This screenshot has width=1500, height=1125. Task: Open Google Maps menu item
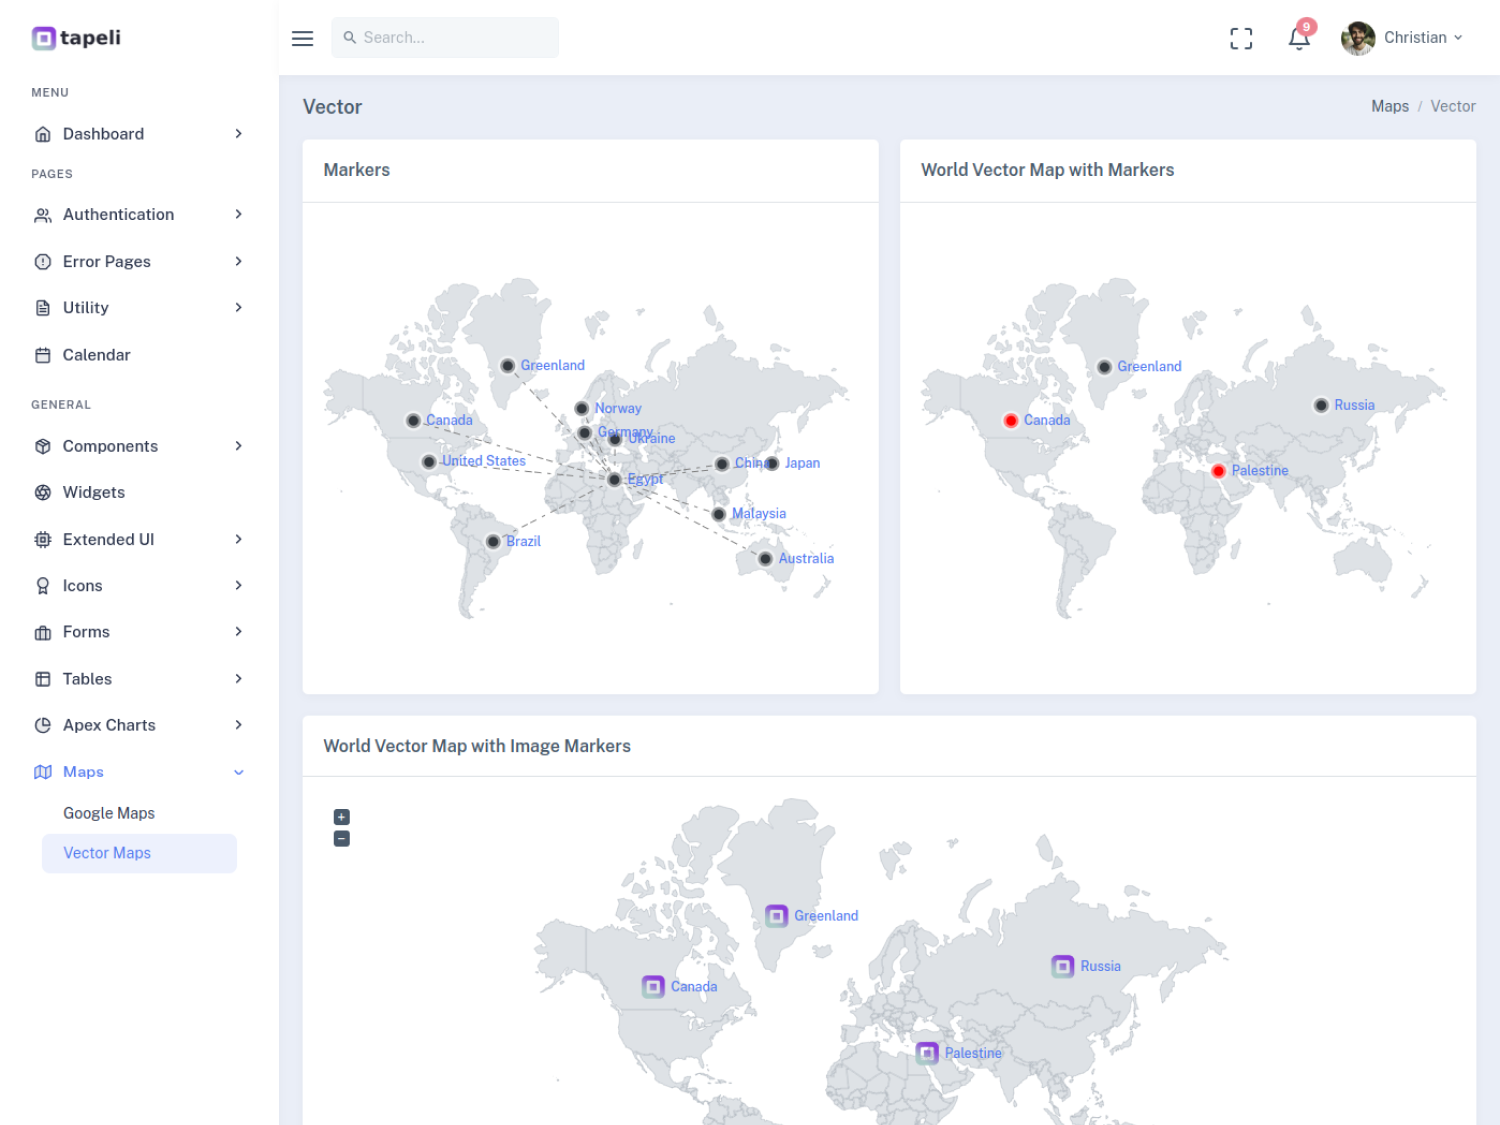(109, 813)
